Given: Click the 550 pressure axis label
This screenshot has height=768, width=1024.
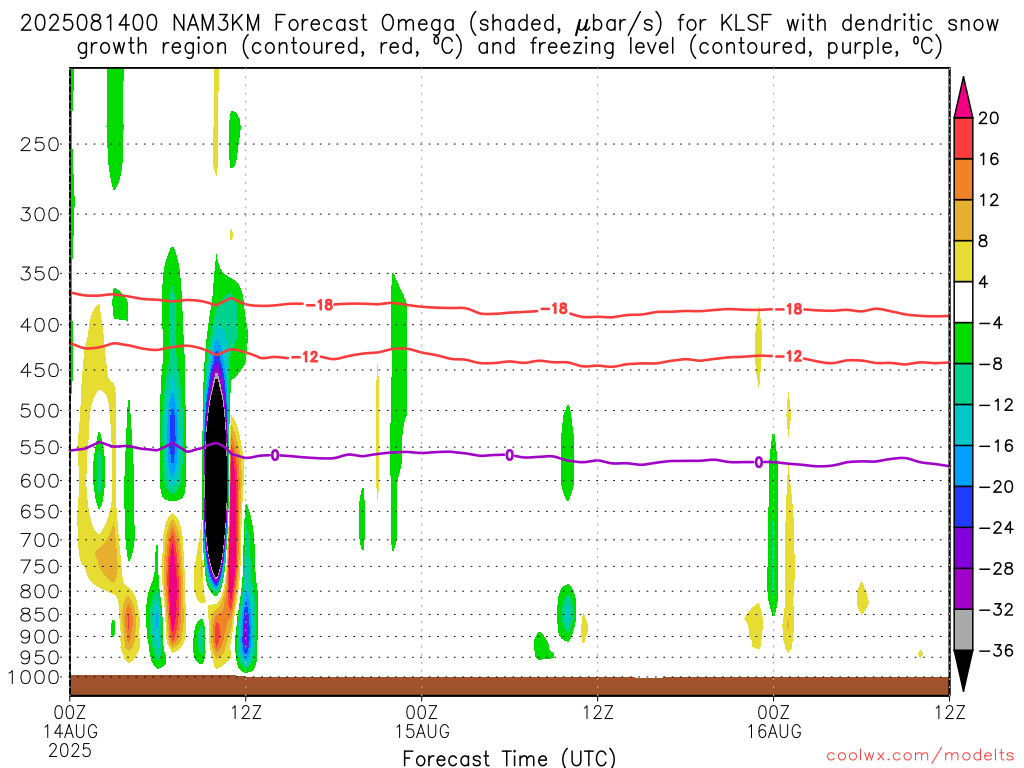Looking at the screenshot, I should pyautogui.click(x=40, y=447).
